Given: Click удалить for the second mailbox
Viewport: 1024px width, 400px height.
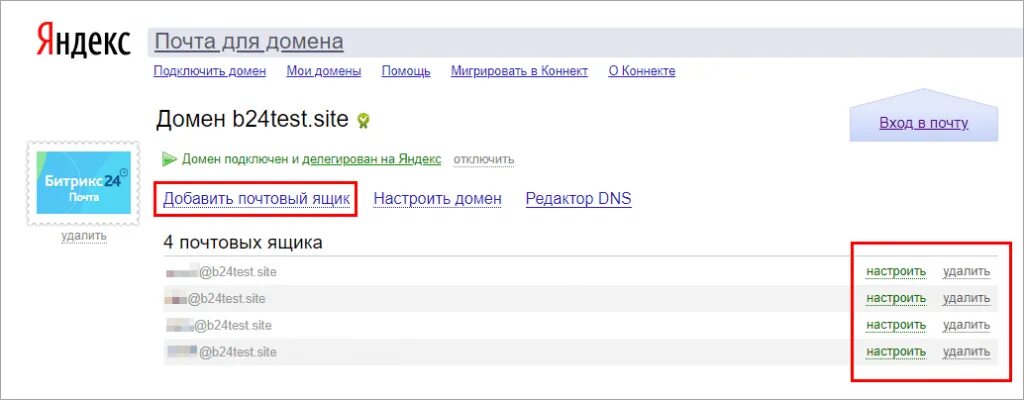Looking at the screenshot, I should coord(967,299).
